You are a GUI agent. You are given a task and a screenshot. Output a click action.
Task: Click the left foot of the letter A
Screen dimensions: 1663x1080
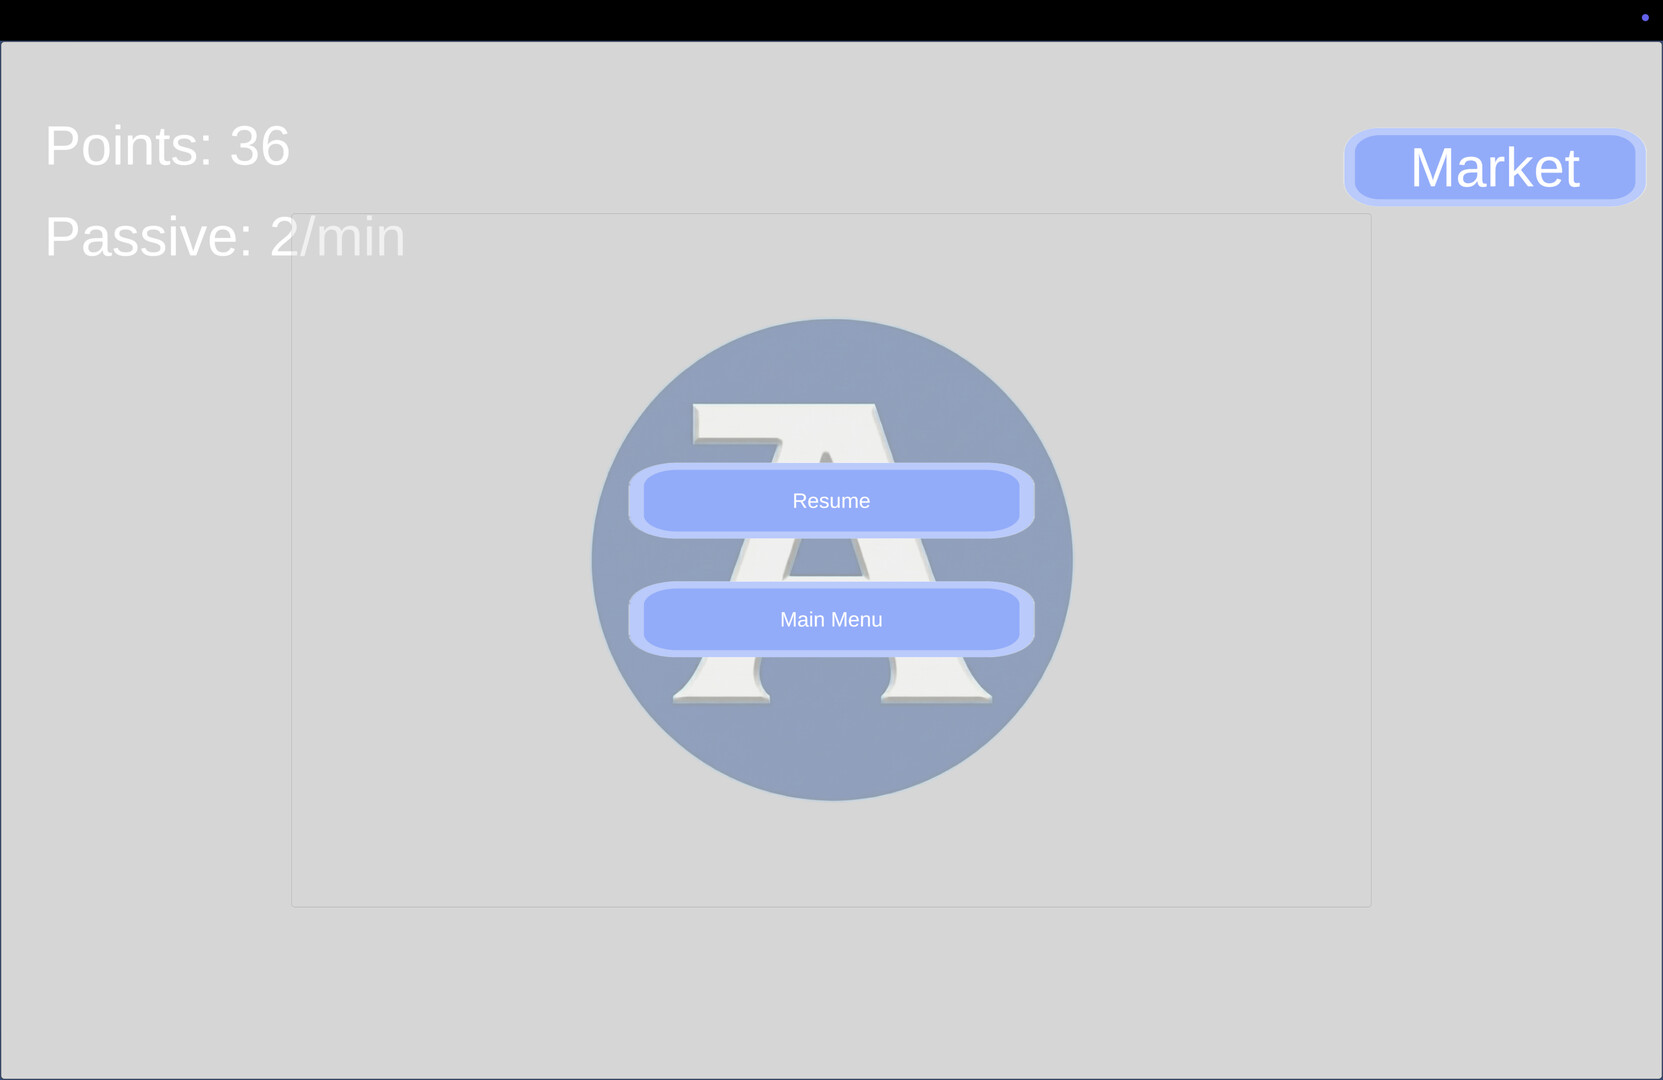click(722, 680)
